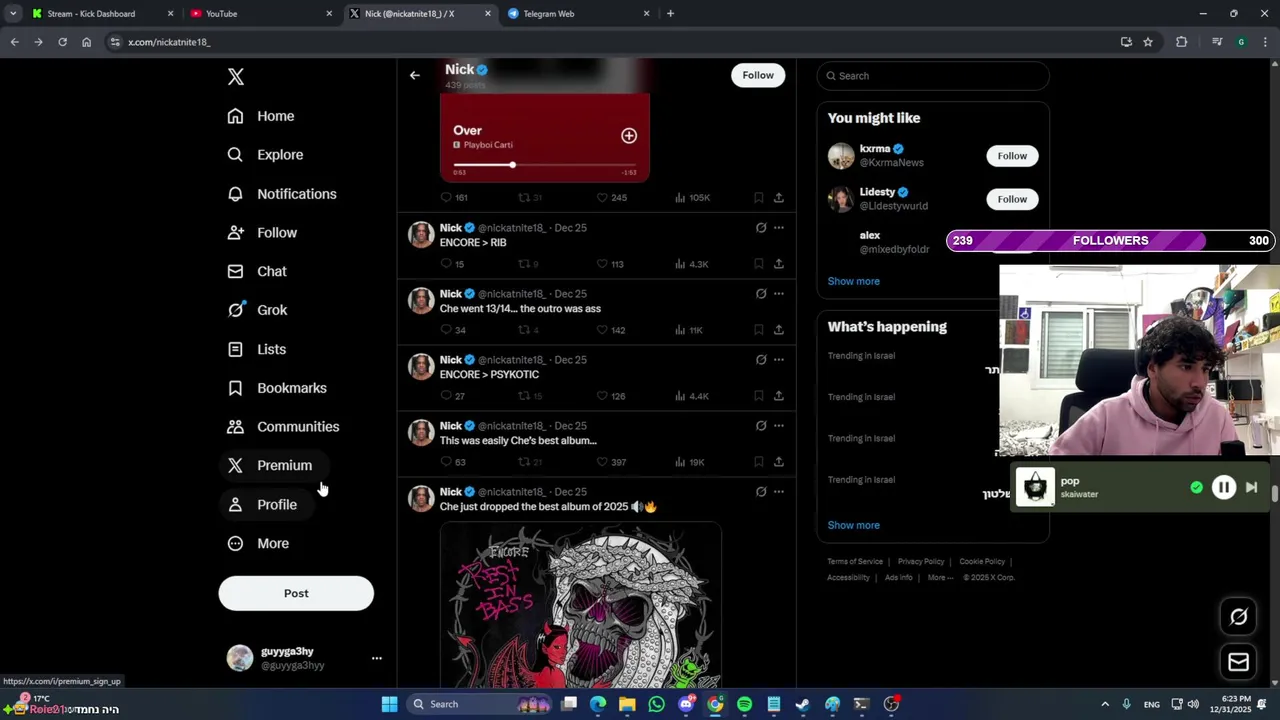The height and width of the screenshot is (720, 1280).
Task: Like "This was easily Che's best album" post
Action: click(x=610, y=462)
